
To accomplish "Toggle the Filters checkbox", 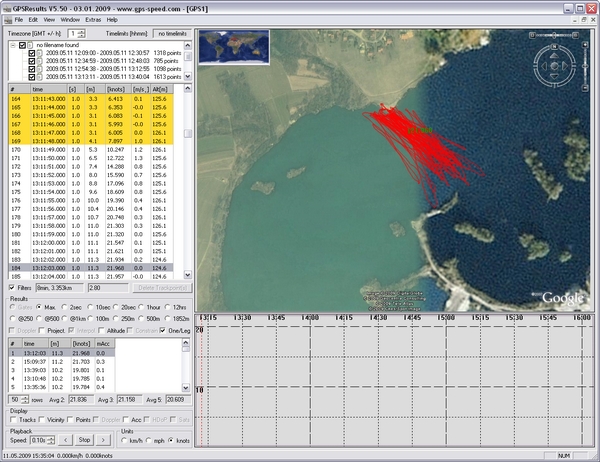I will coord(12,287).
